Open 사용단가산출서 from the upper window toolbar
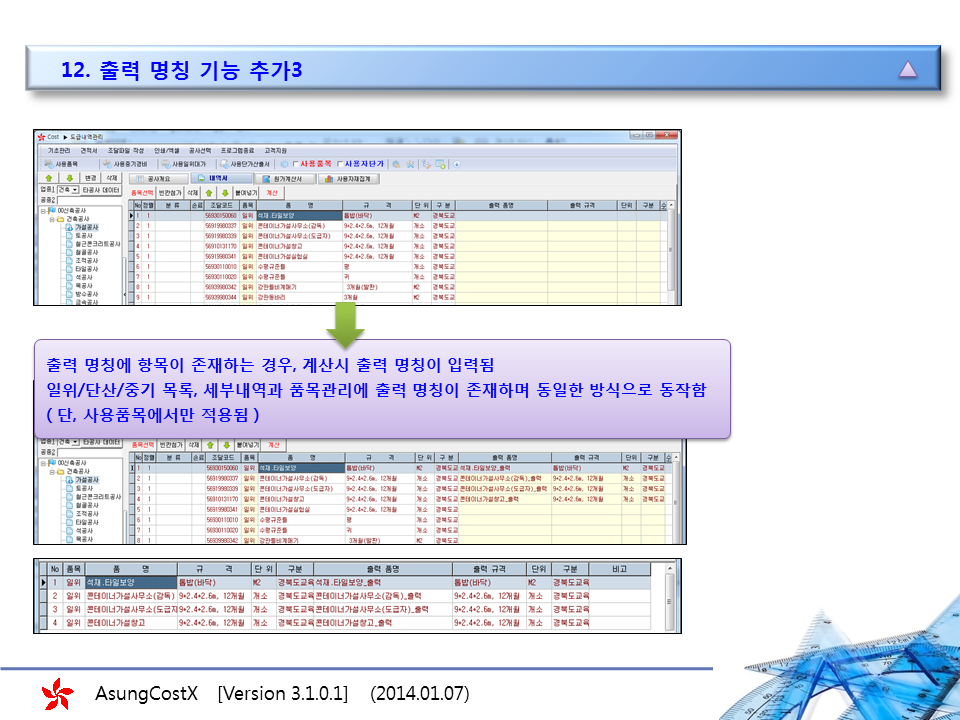The image size is (960, 720). click(245, 164)
